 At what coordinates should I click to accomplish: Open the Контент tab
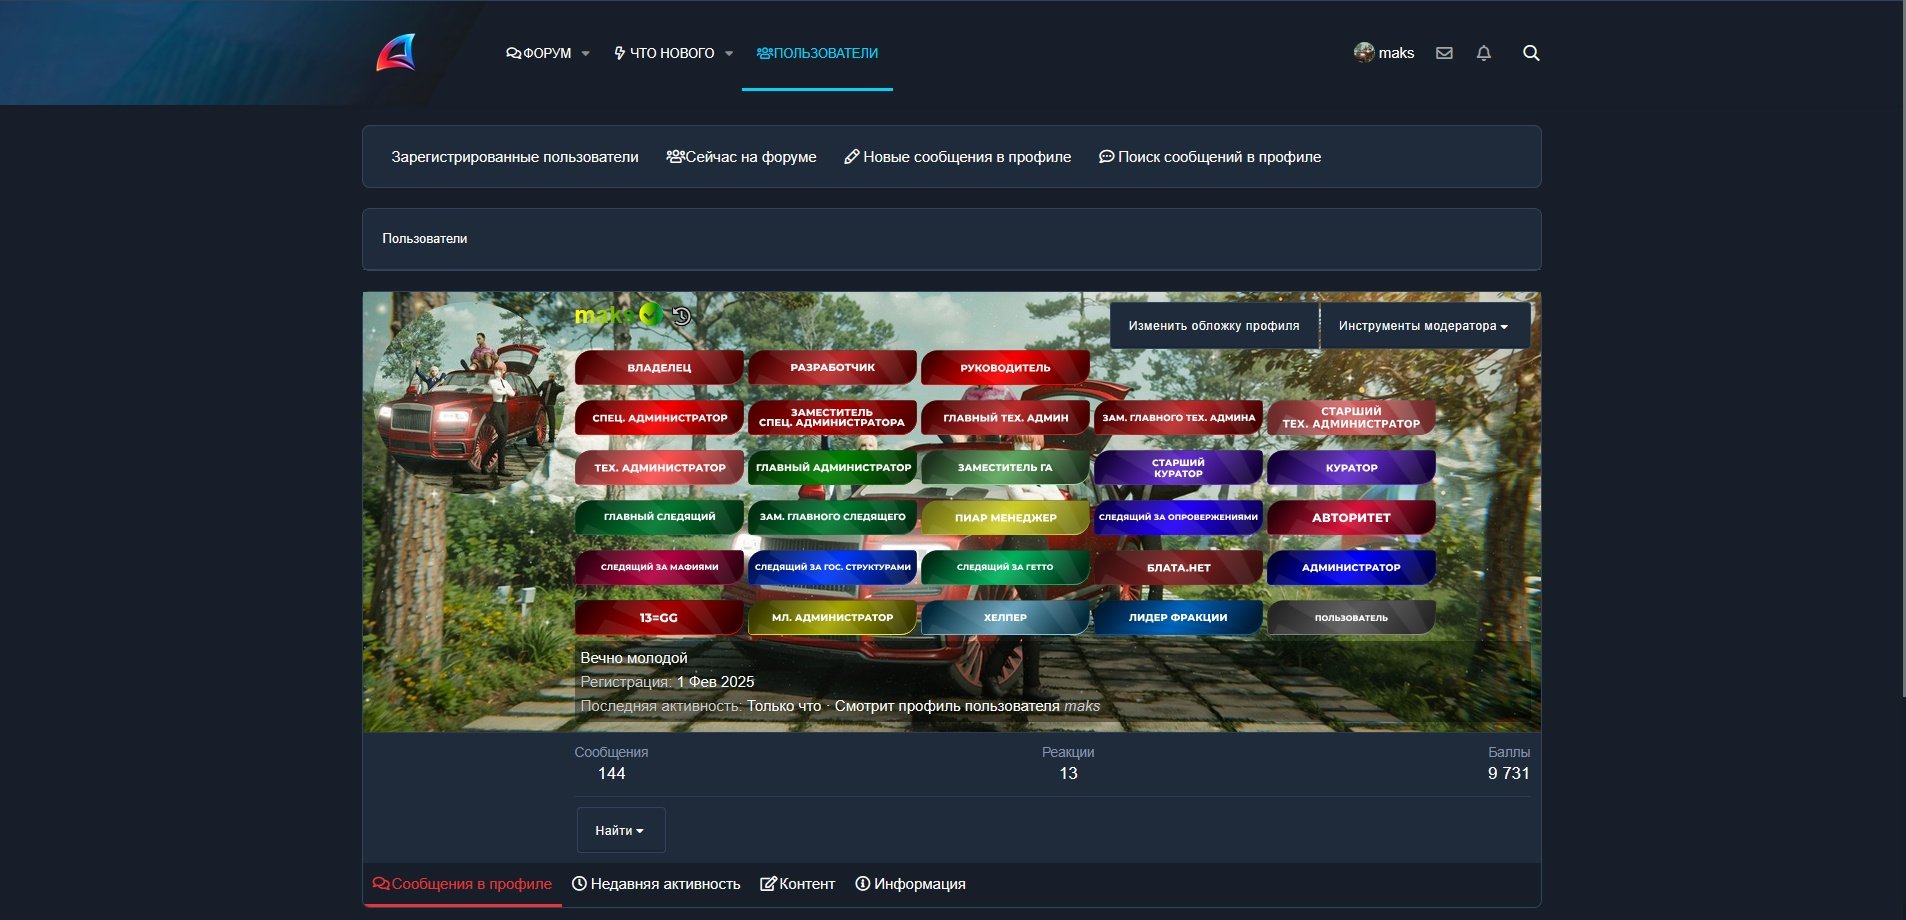click(x=797, y=884)
